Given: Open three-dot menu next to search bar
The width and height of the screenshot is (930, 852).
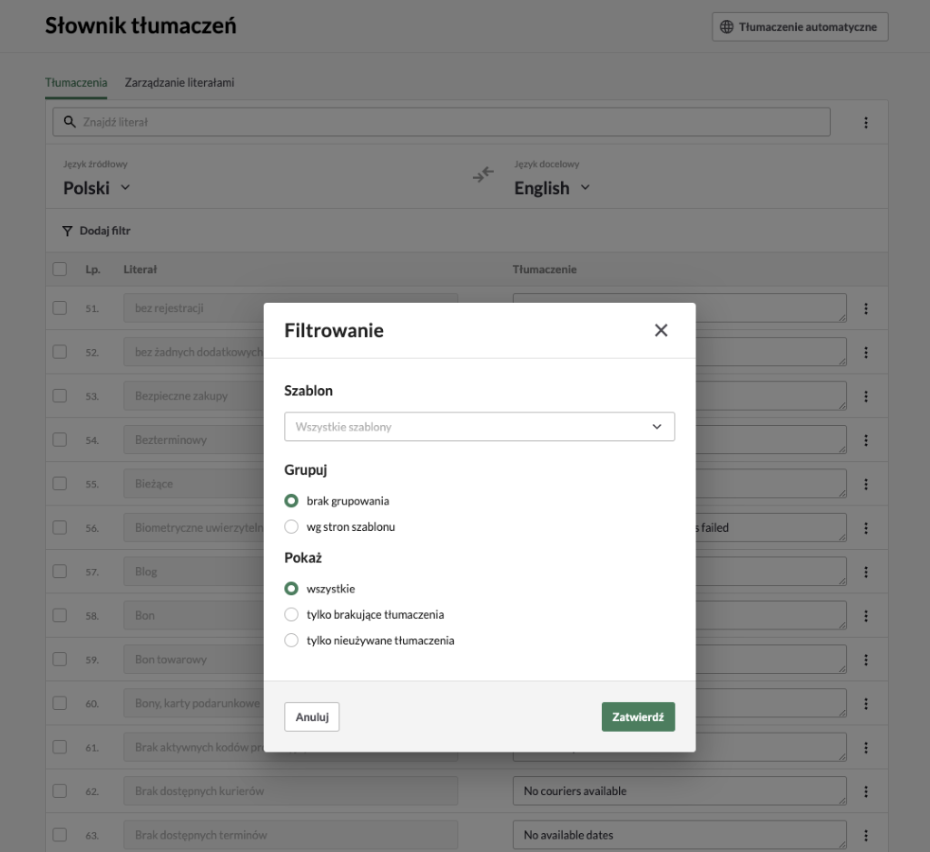Looking at the screenshot, I should pos(866,122).
